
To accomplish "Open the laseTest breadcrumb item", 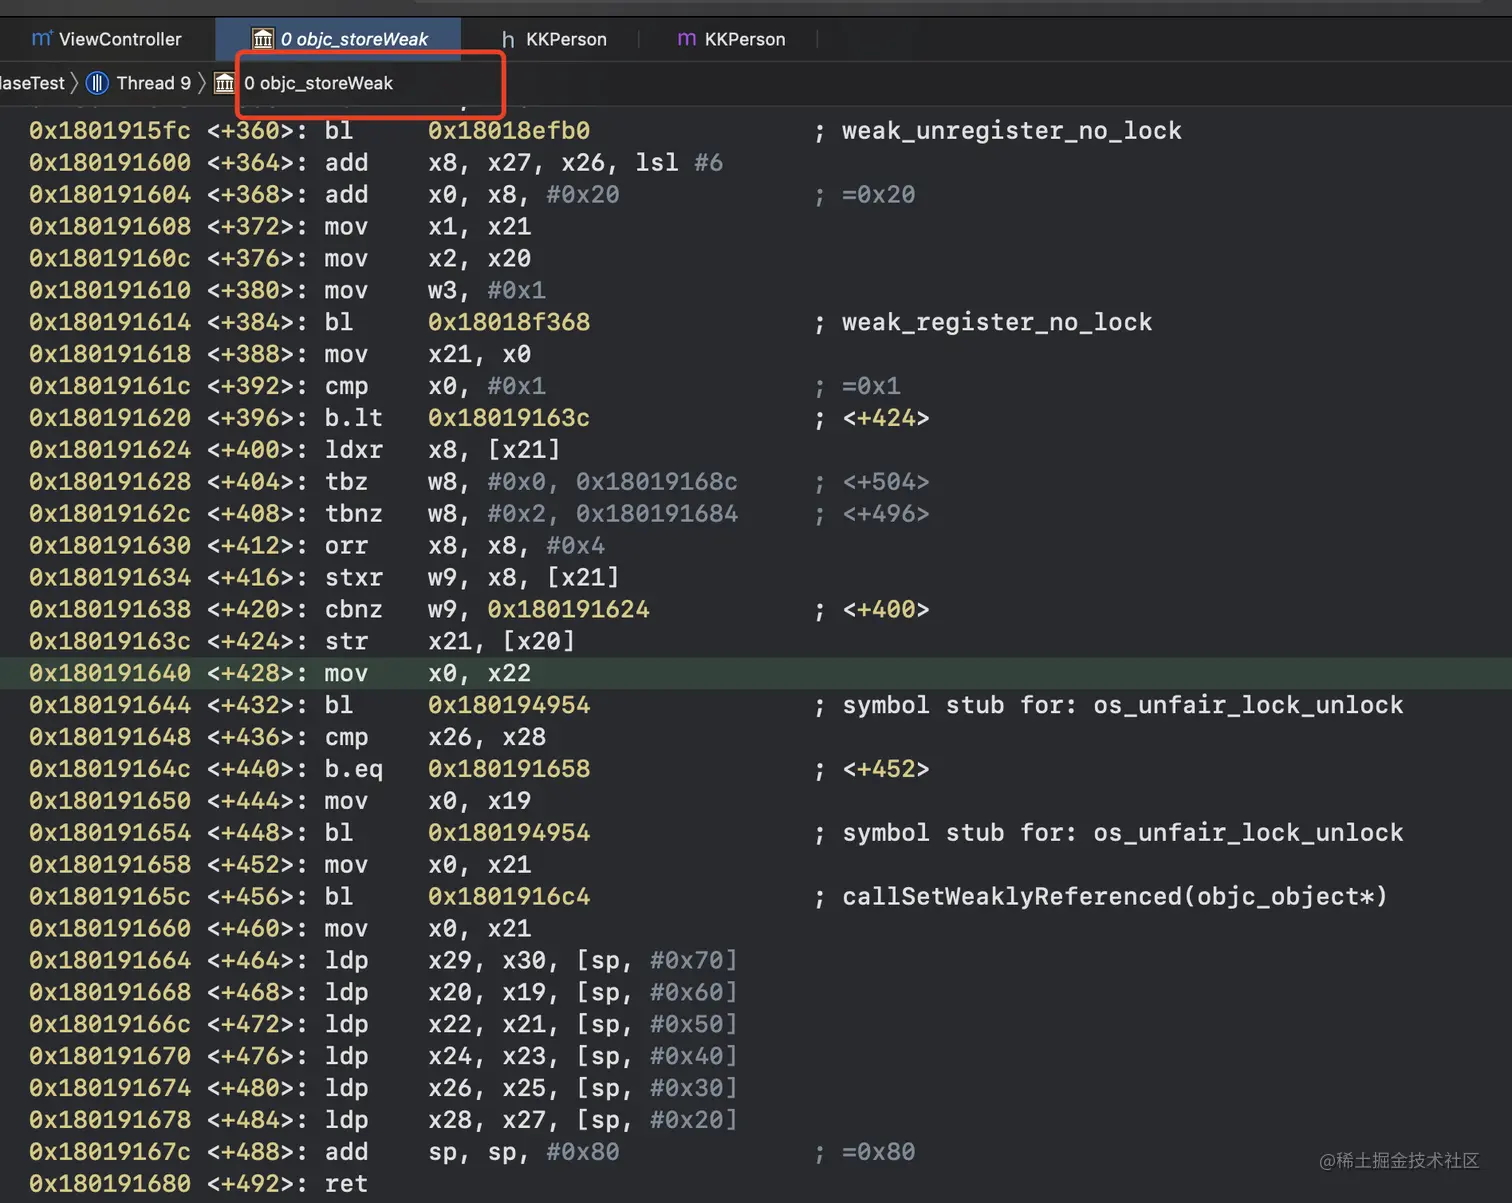I will point(32,83).
